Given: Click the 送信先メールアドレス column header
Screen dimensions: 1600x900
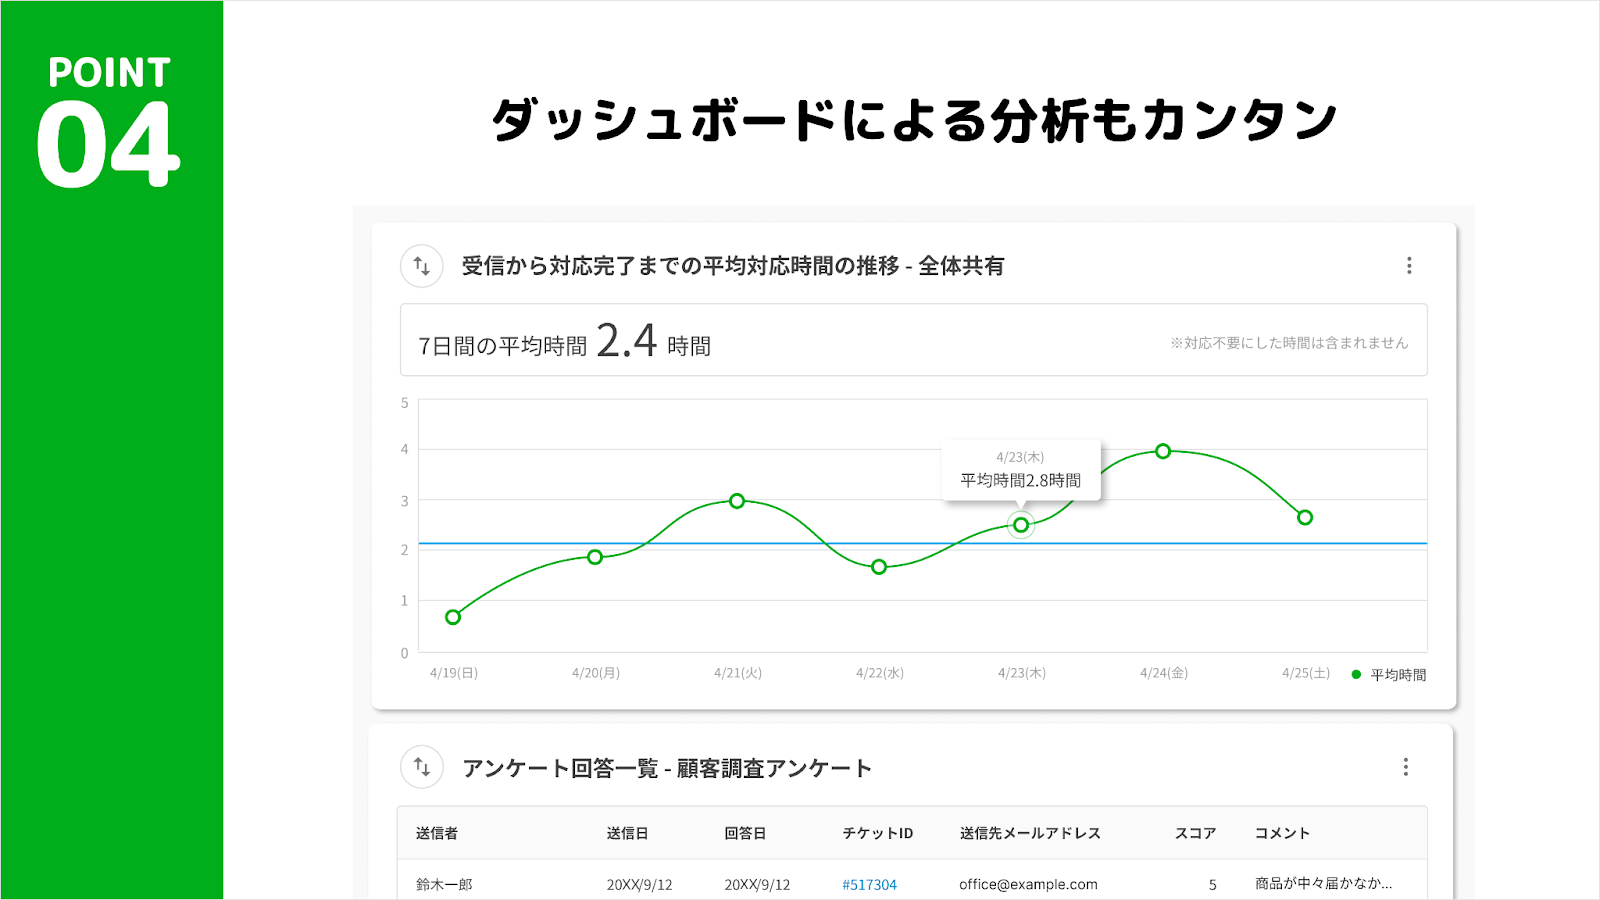Looking at the screenshot, I should (x=1030, y=833).
